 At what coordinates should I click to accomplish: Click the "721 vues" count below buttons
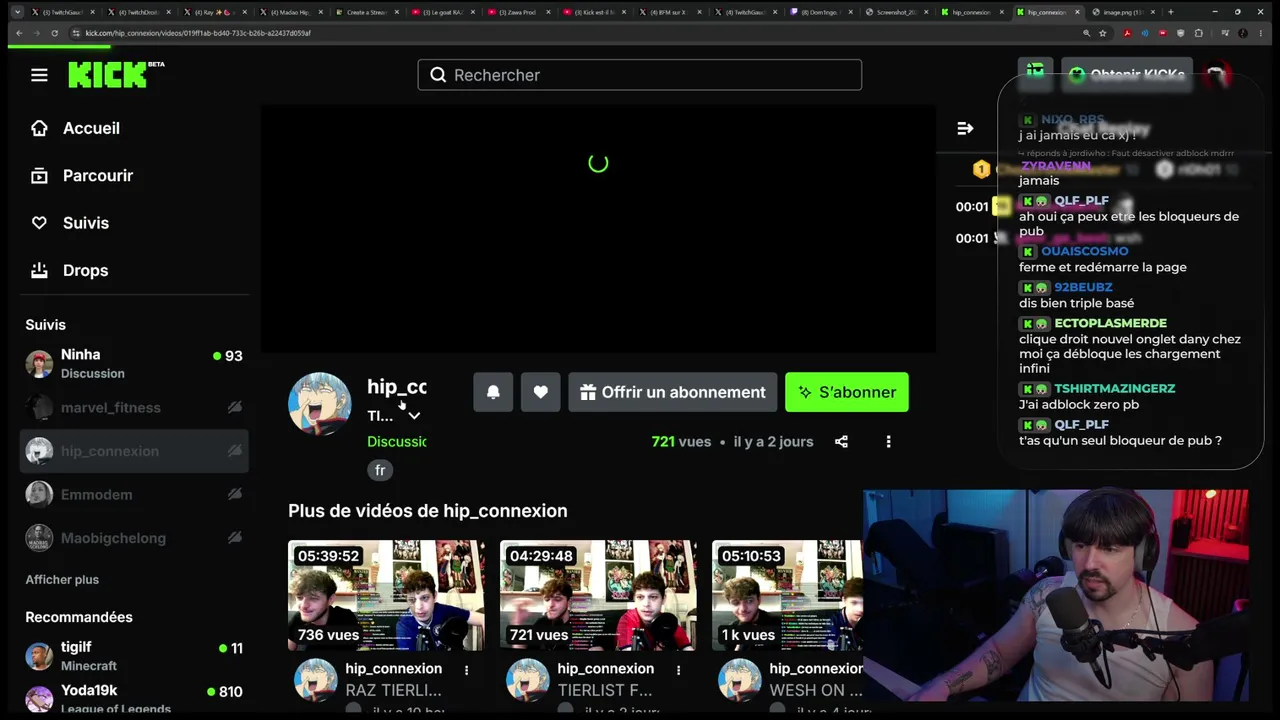point(681,441)
